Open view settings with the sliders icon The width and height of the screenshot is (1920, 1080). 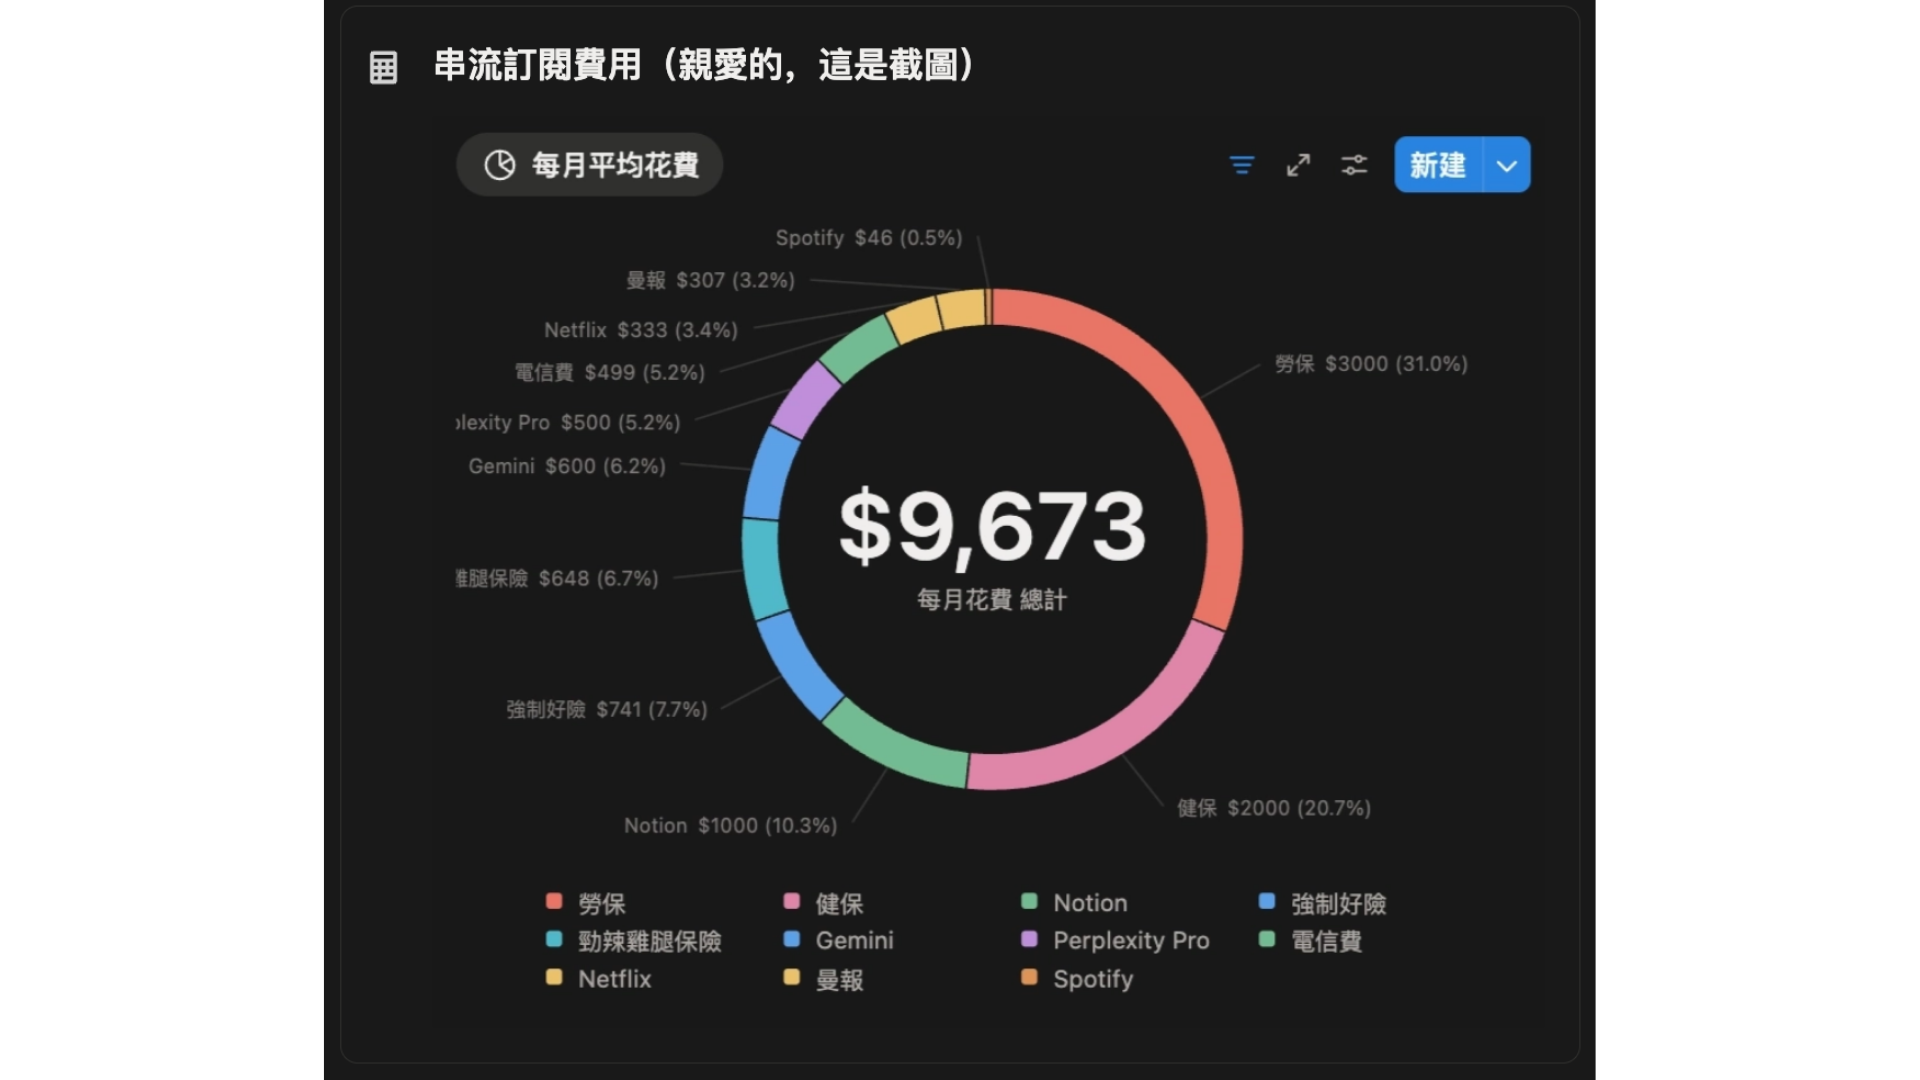(x=1354, y=165)
